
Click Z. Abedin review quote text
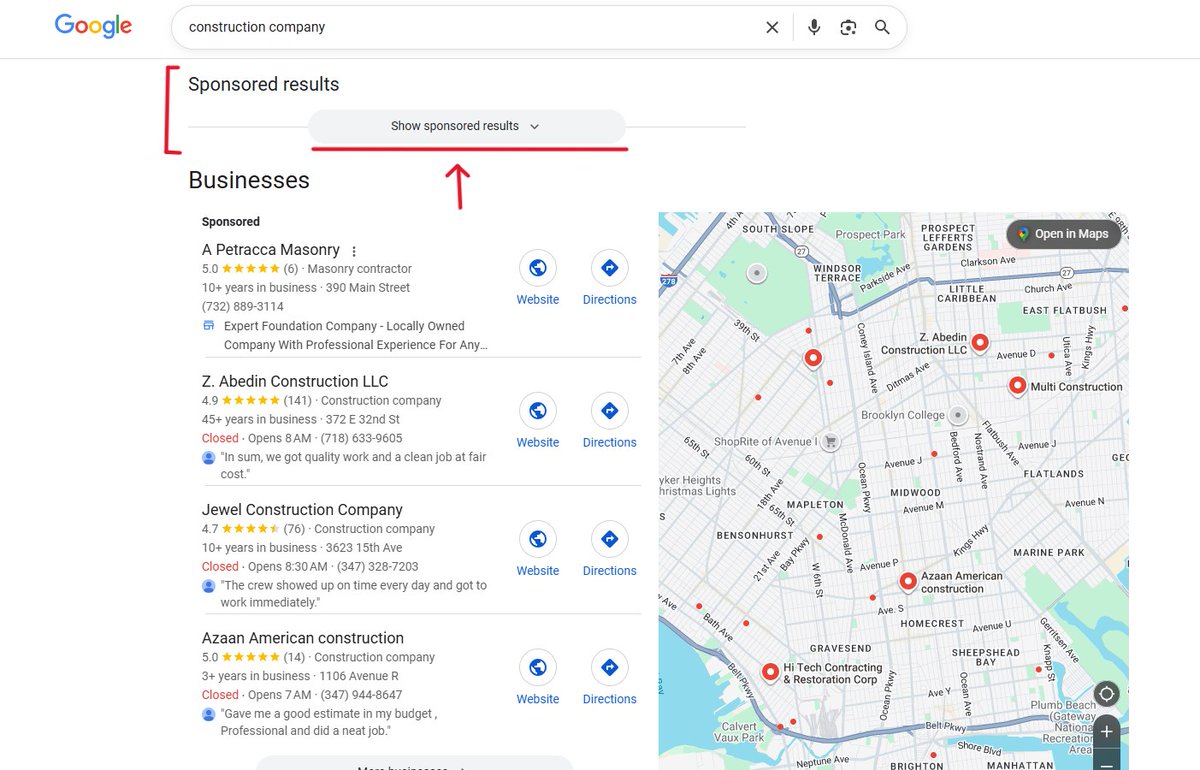coord(354,465)
